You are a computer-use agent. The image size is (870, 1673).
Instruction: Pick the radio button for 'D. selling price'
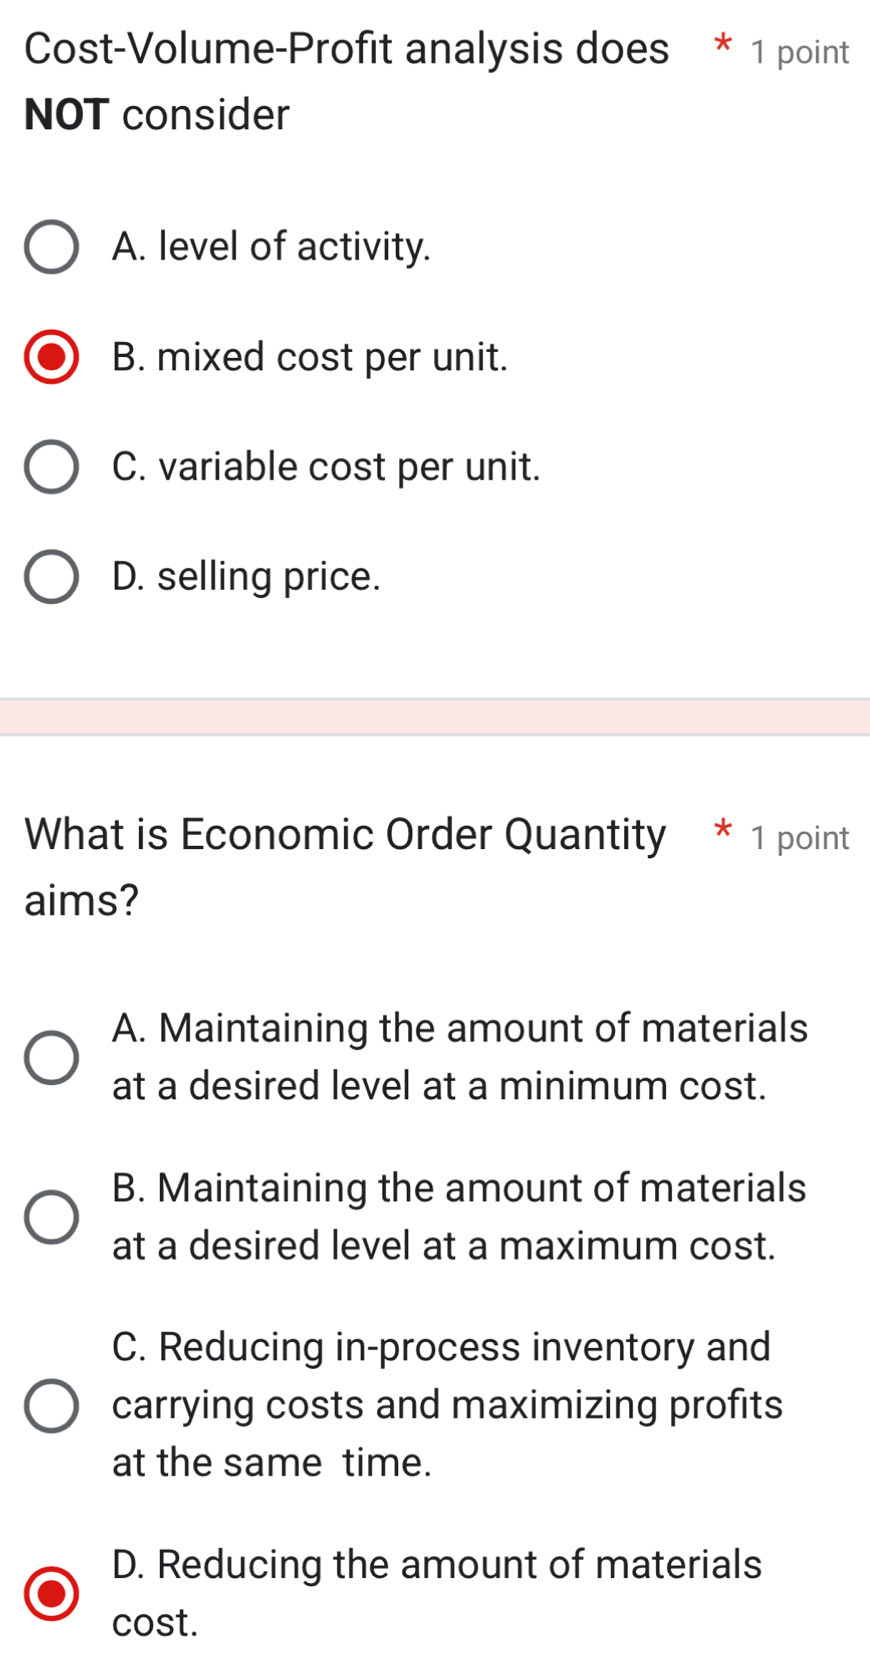(51, 578)
